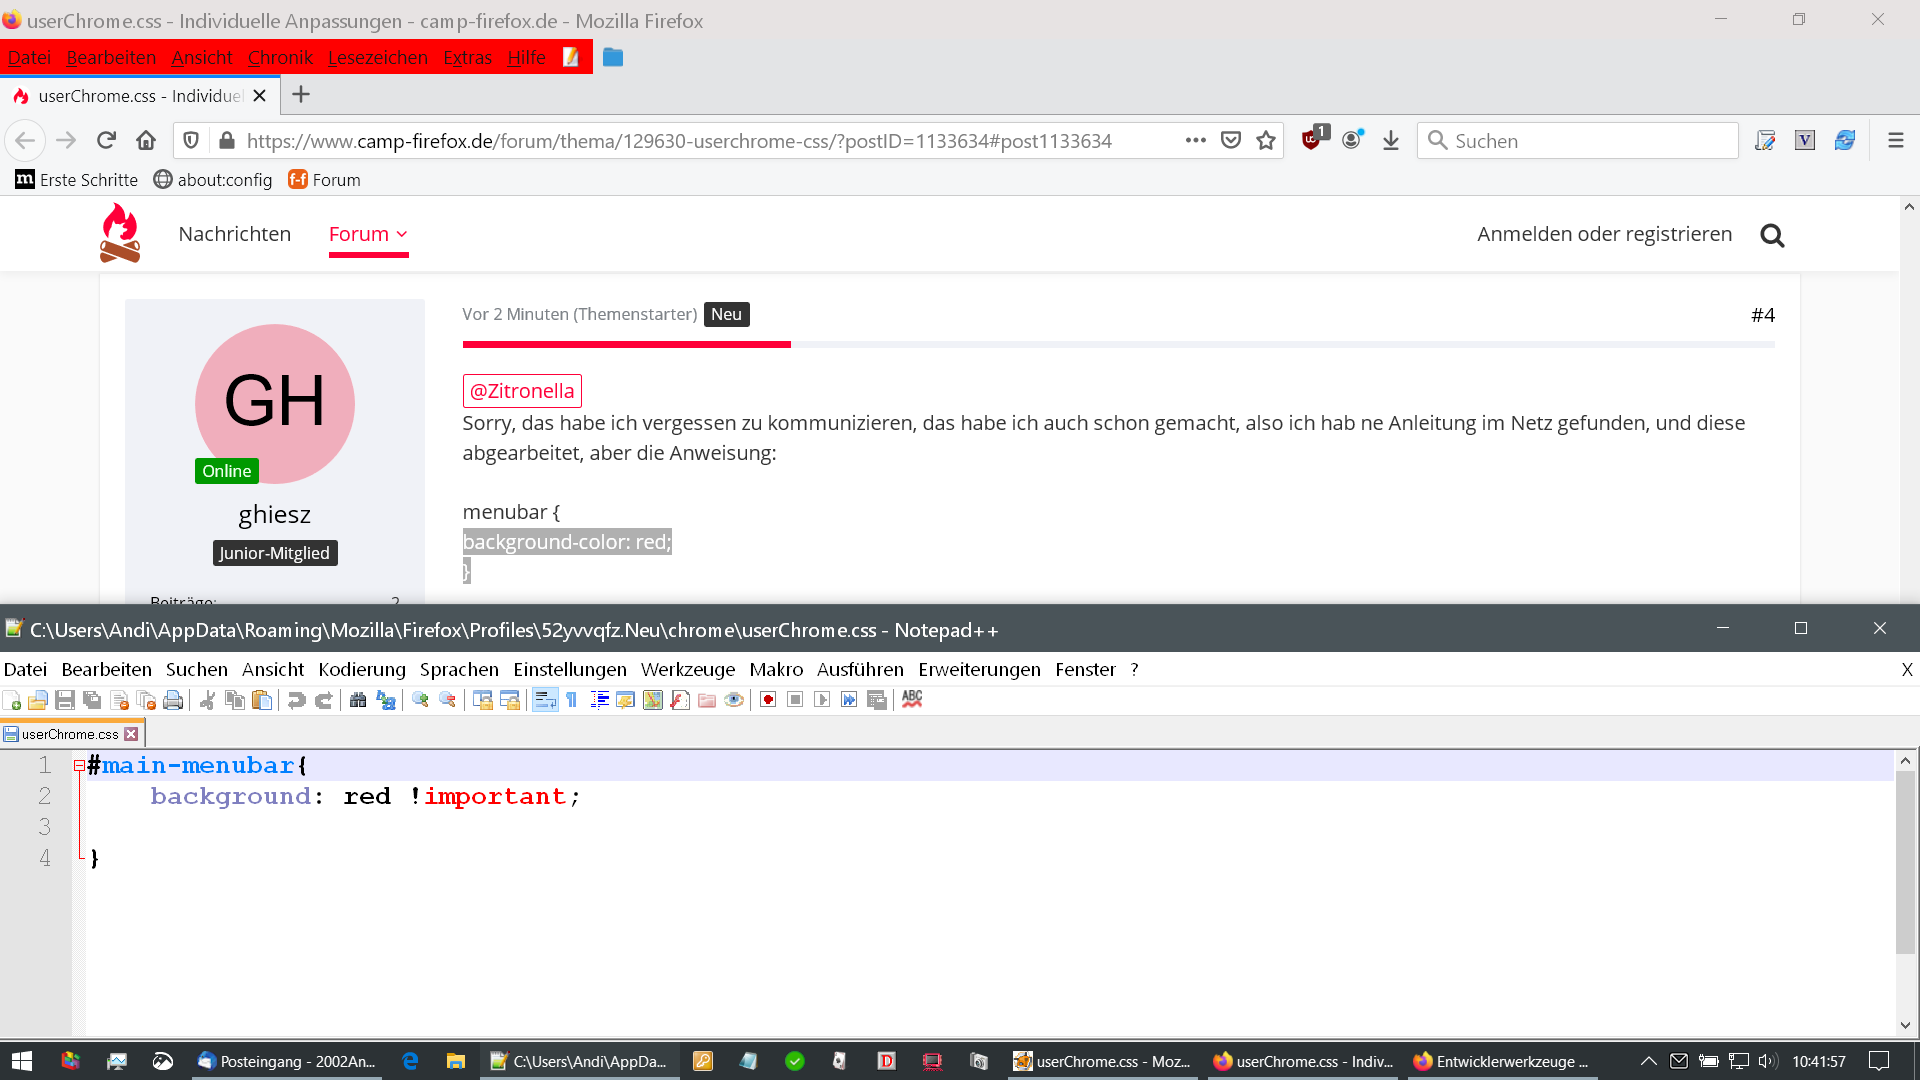Click the Undo arrow in Notepad++ toolbar

pyautogui.click(x=296, y=700)
